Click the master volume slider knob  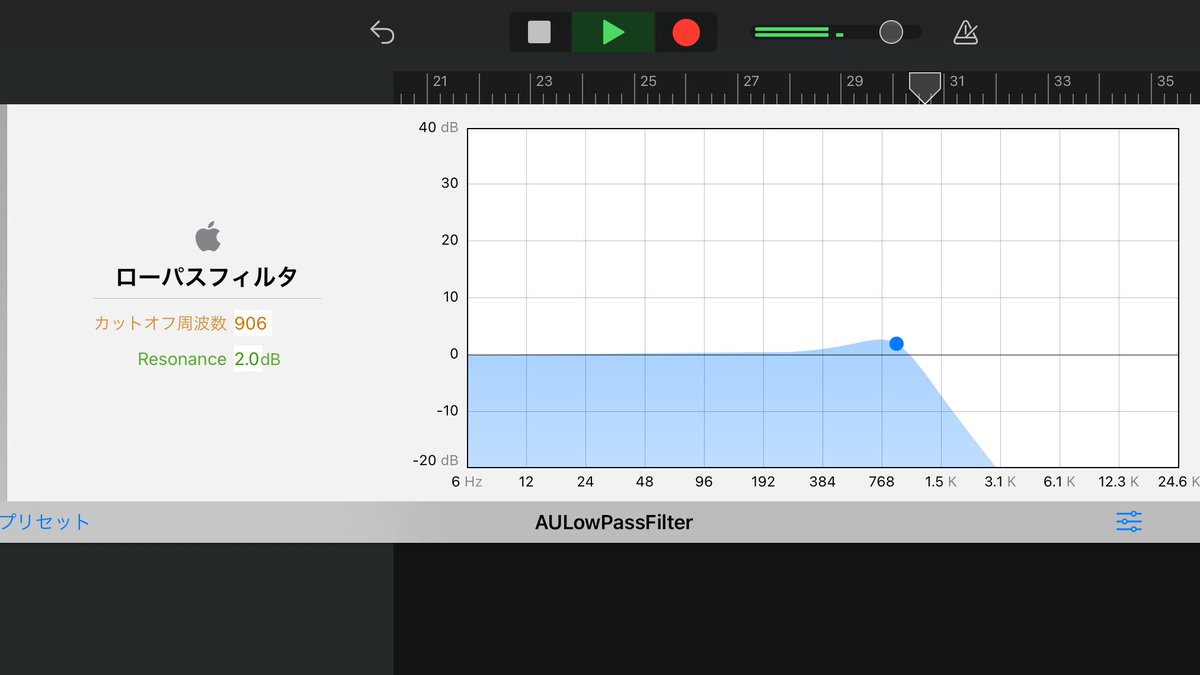click(x=891, y=32)
